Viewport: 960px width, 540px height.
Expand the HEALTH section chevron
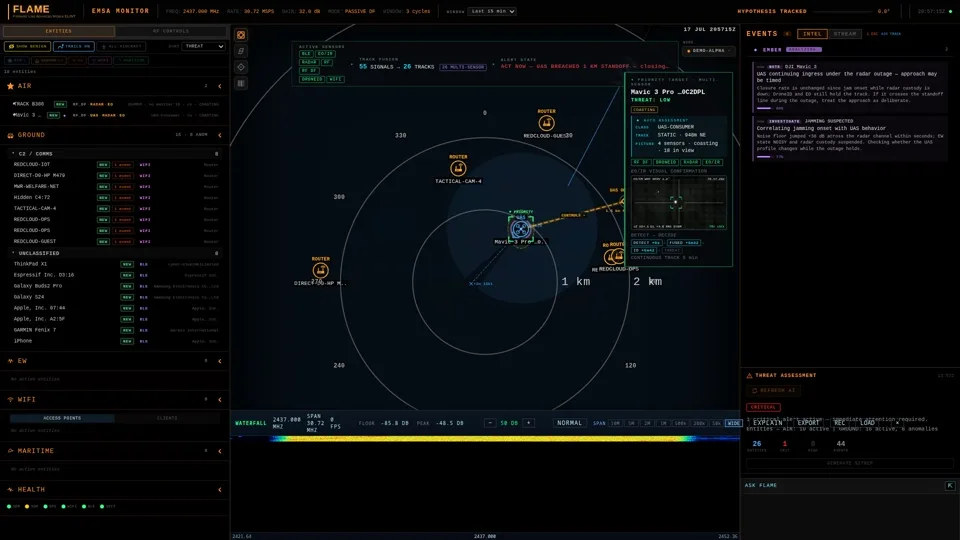tap(220, 490)
